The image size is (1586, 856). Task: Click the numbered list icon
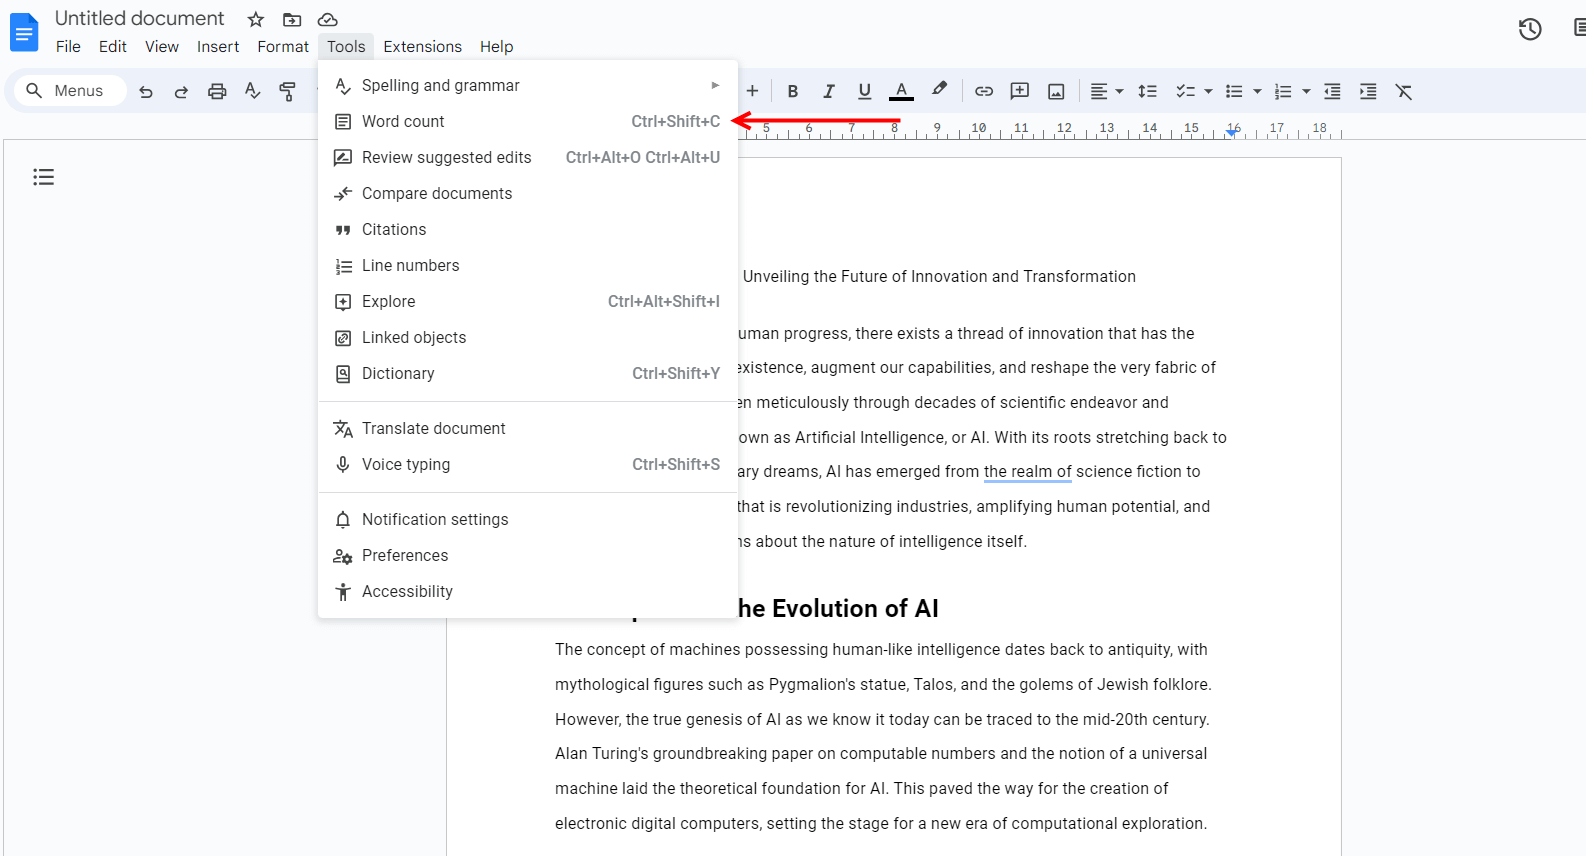[x=1283, y=91]
